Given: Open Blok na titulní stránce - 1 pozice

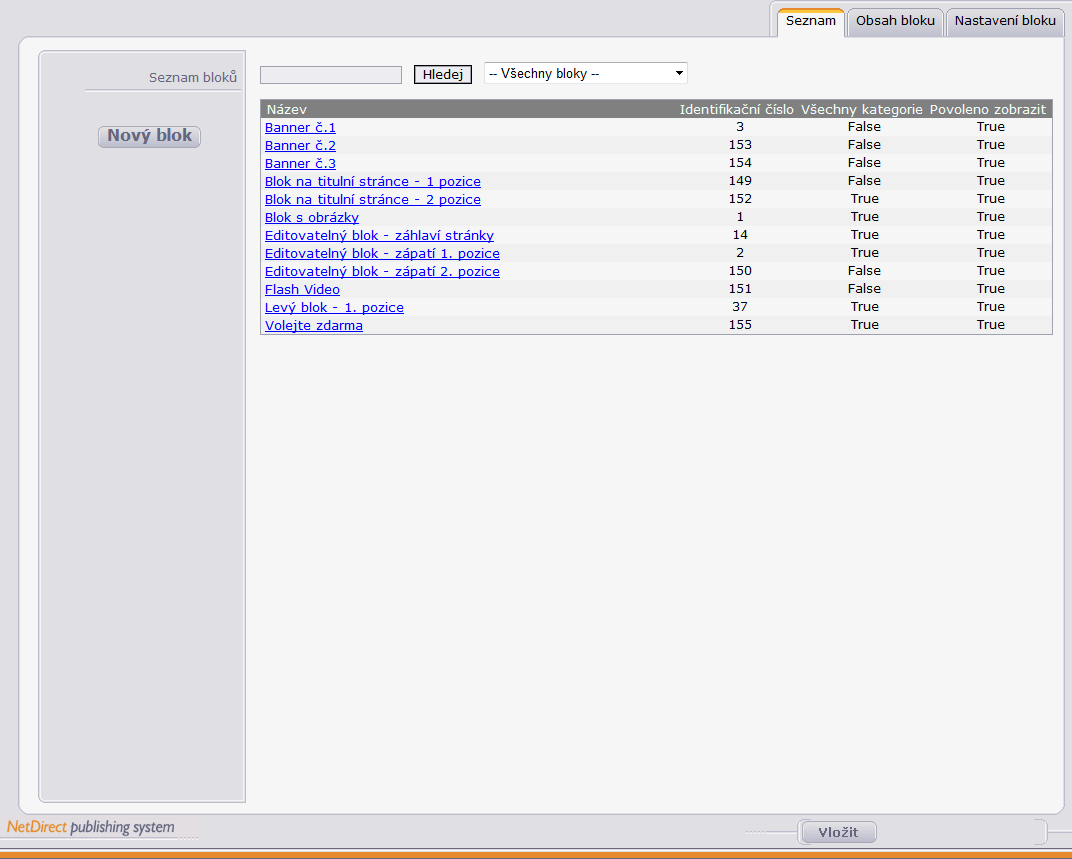Looking at the screenshot, I should (373, 181).
